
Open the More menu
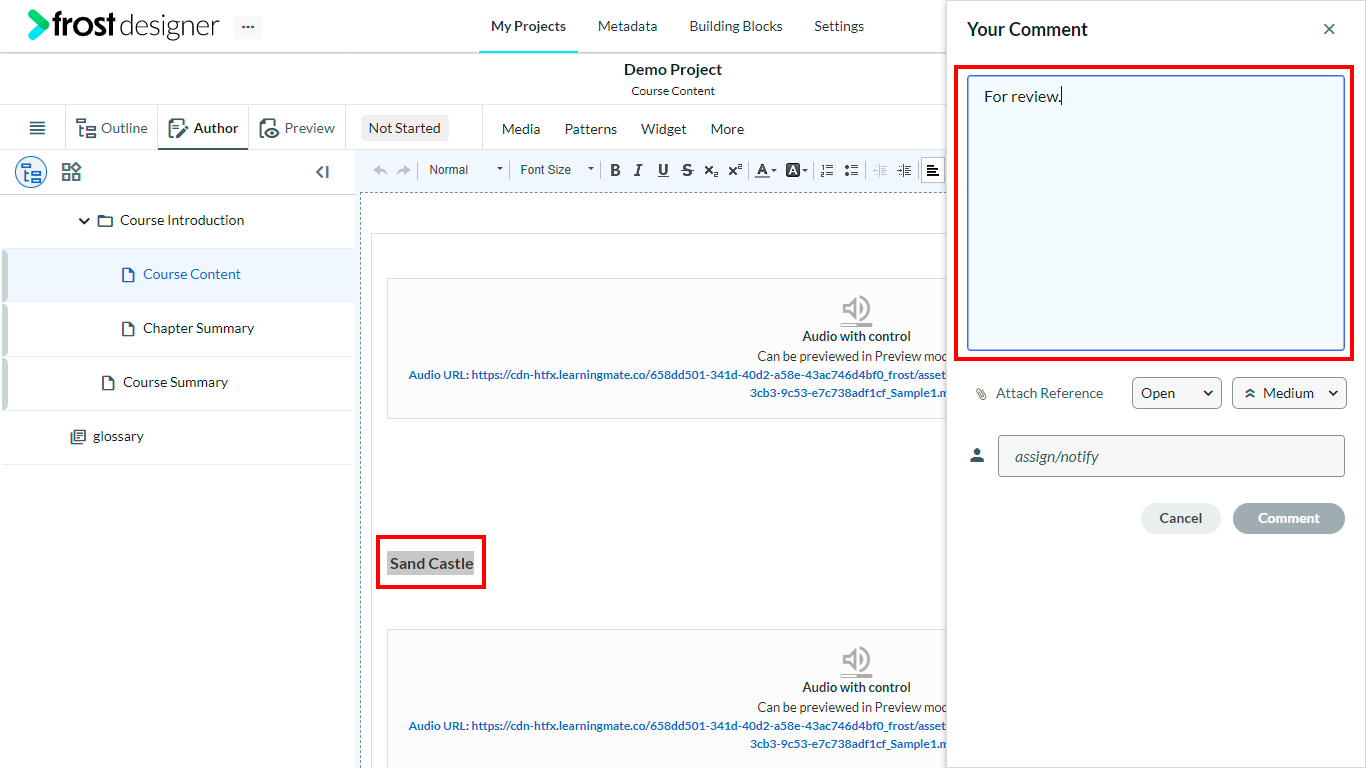click(x=727, y=129)
